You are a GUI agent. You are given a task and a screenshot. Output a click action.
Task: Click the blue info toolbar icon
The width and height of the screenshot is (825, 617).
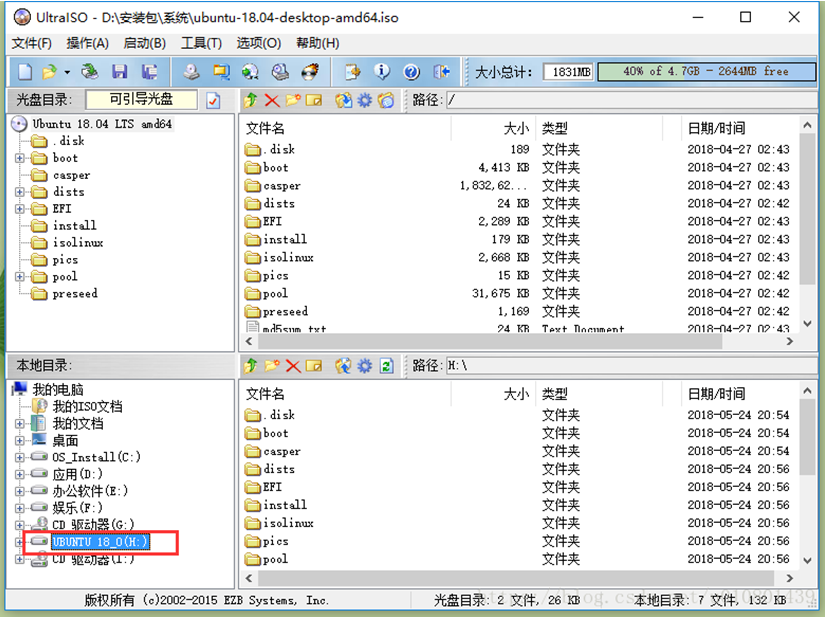382,71
